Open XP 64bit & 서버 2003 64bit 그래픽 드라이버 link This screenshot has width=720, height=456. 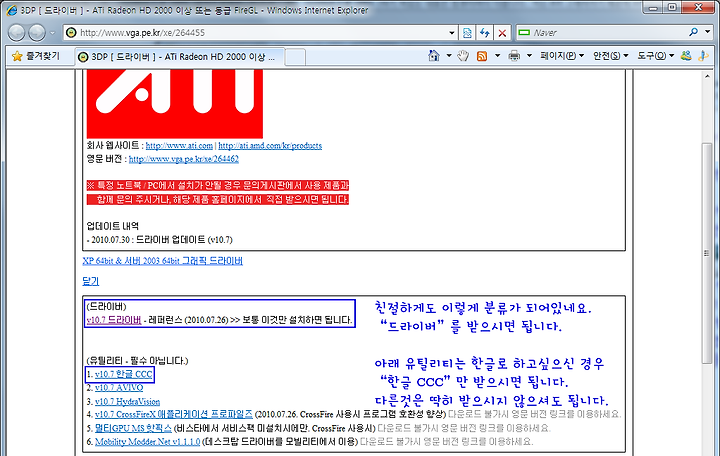[x=163, y=261]
